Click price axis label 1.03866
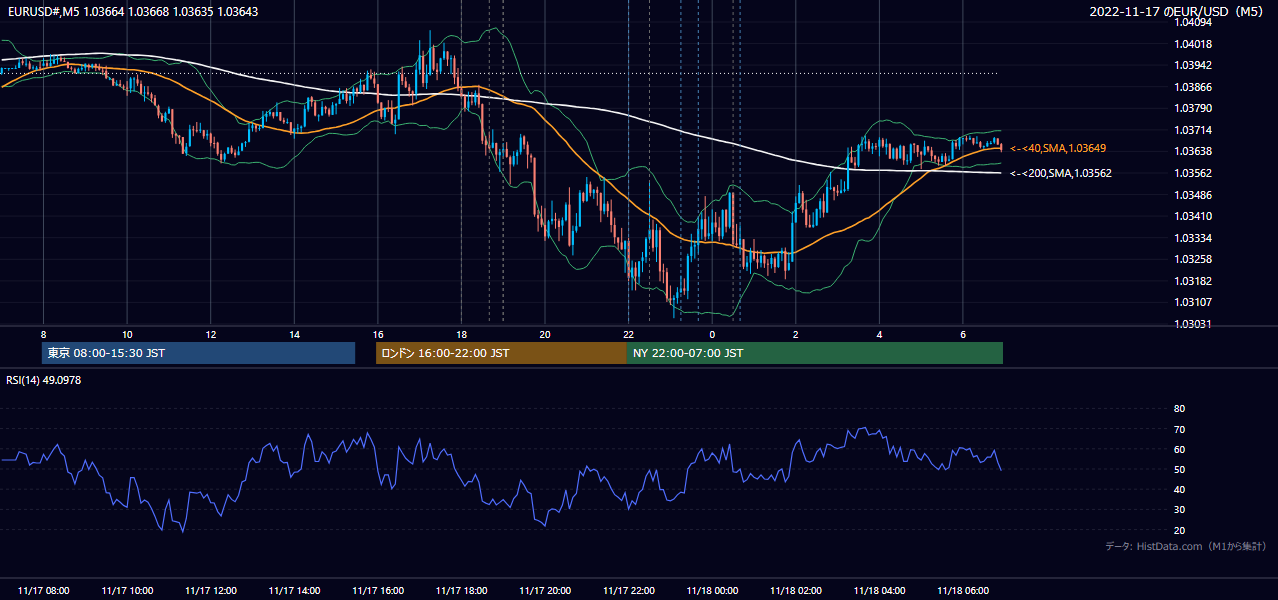 [1192, 87]
